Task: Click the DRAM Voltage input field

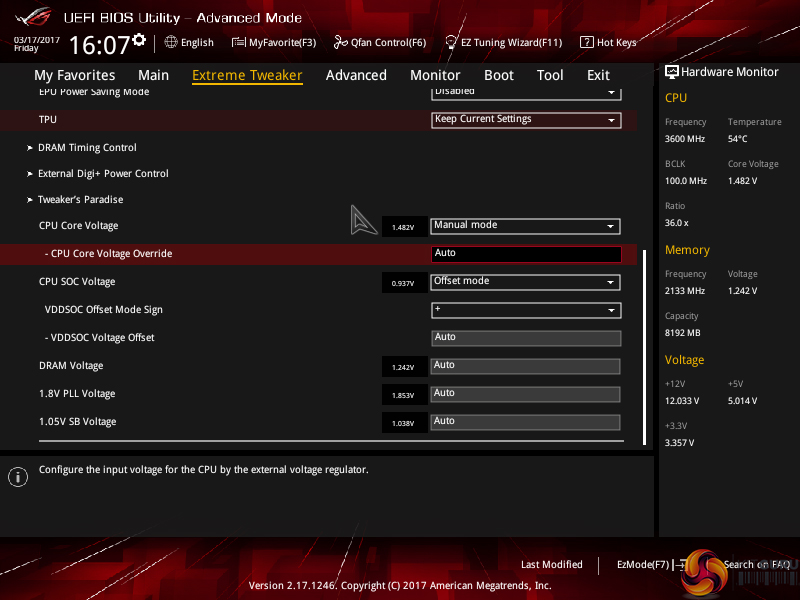Action: [x=526, y=366]
